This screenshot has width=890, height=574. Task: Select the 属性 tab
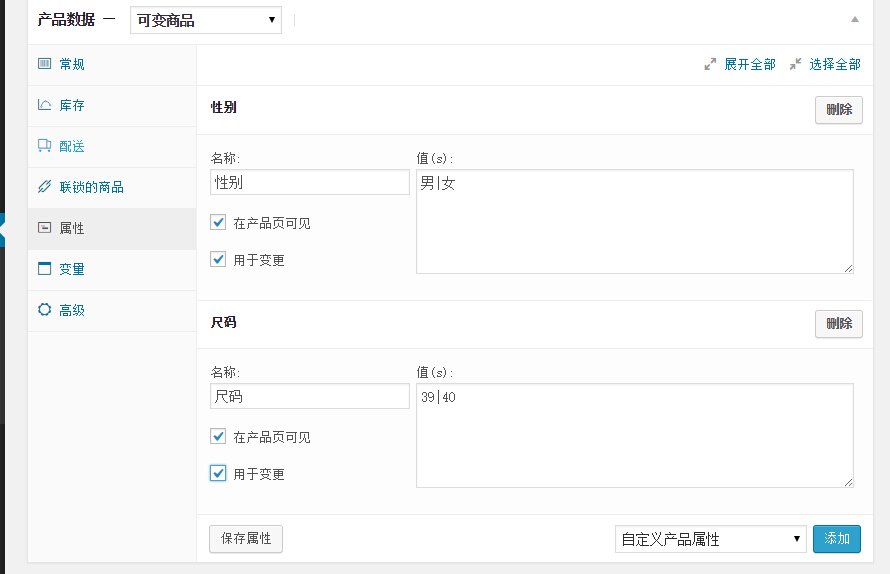pyautogui.click(x=112, y=229)
